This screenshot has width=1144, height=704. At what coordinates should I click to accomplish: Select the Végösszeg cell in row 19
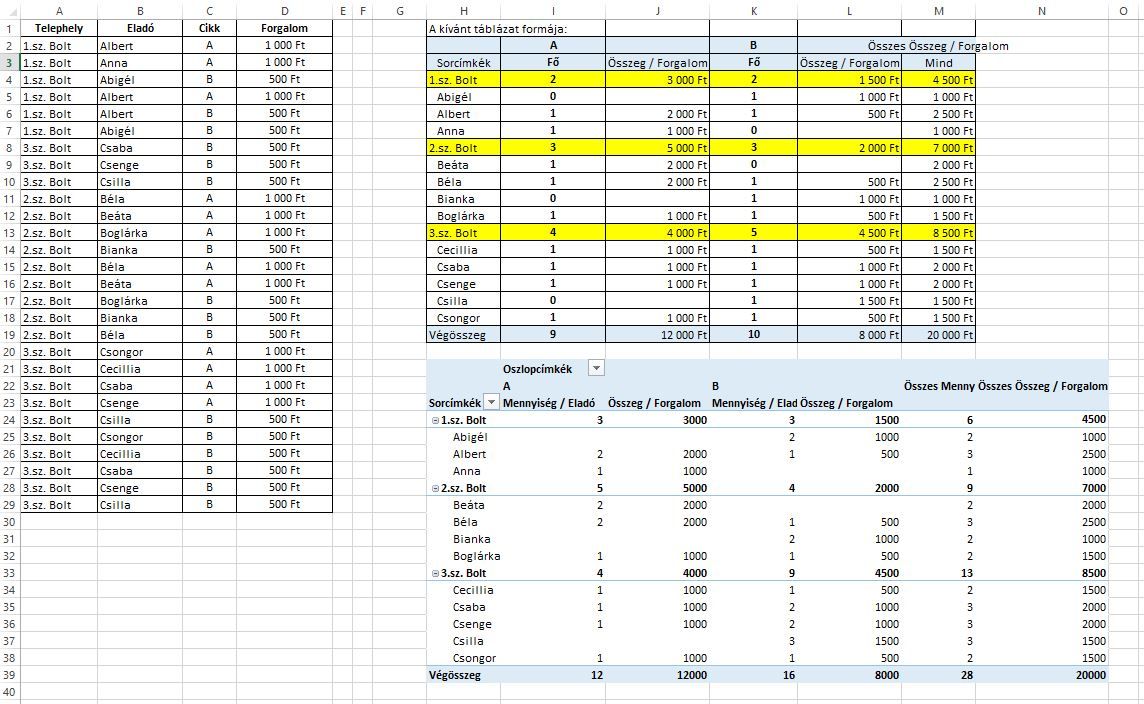click(x=464, y=335)
